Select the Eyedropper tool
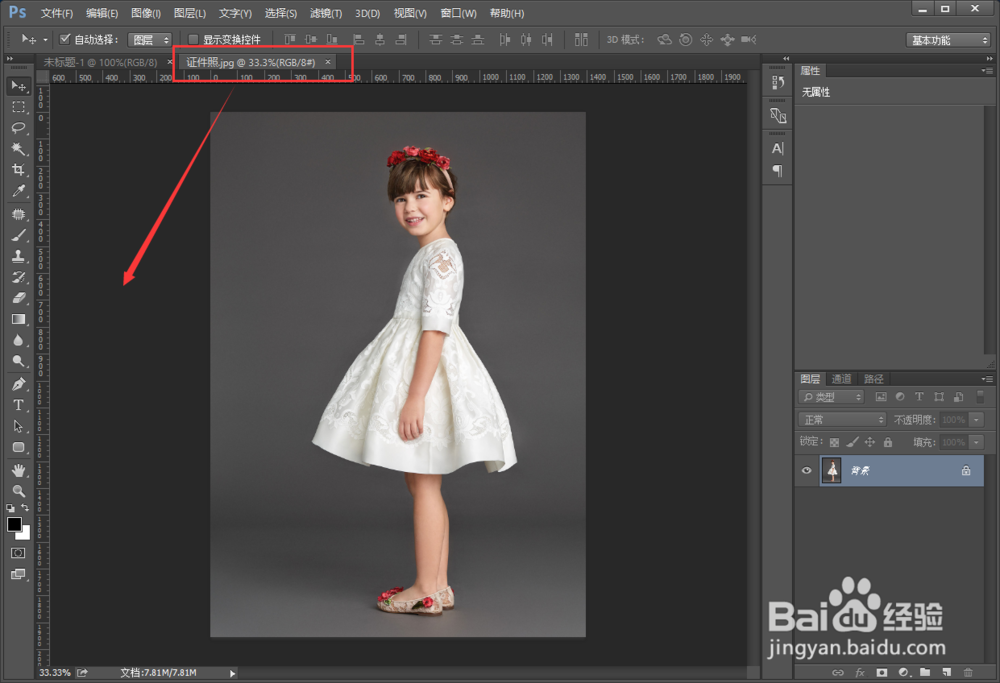Viewport: 1000px width, 683px height. (18, 191)
